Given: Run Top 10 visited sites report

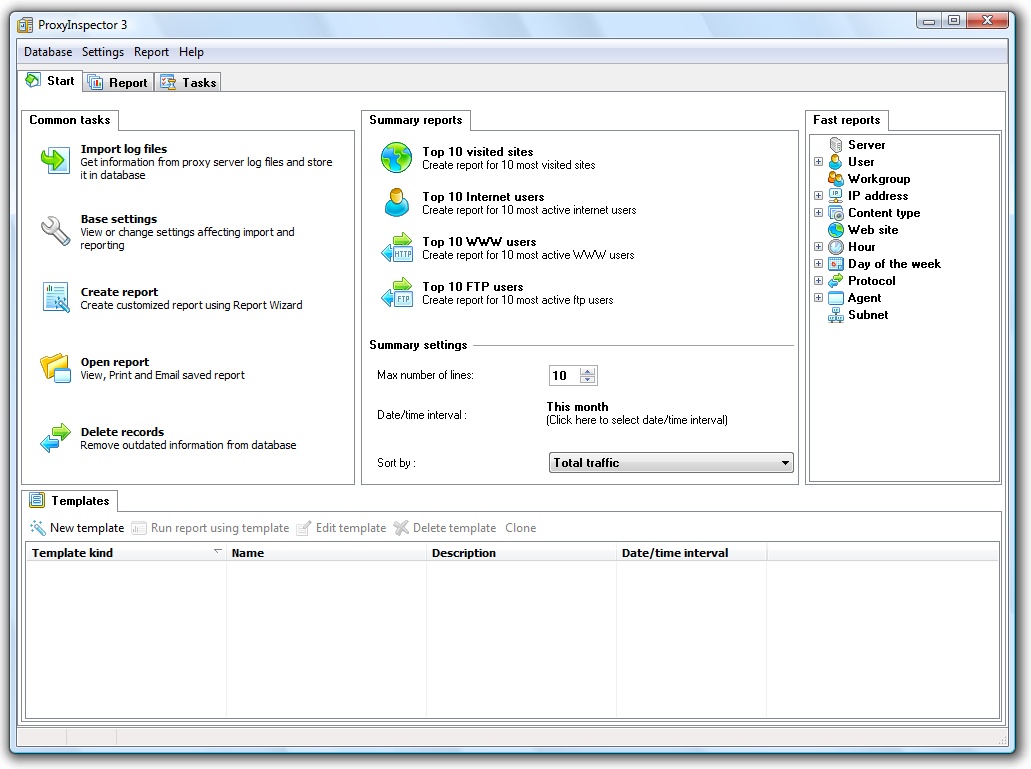Looking at the screenshot, I should tap(477, 152).
